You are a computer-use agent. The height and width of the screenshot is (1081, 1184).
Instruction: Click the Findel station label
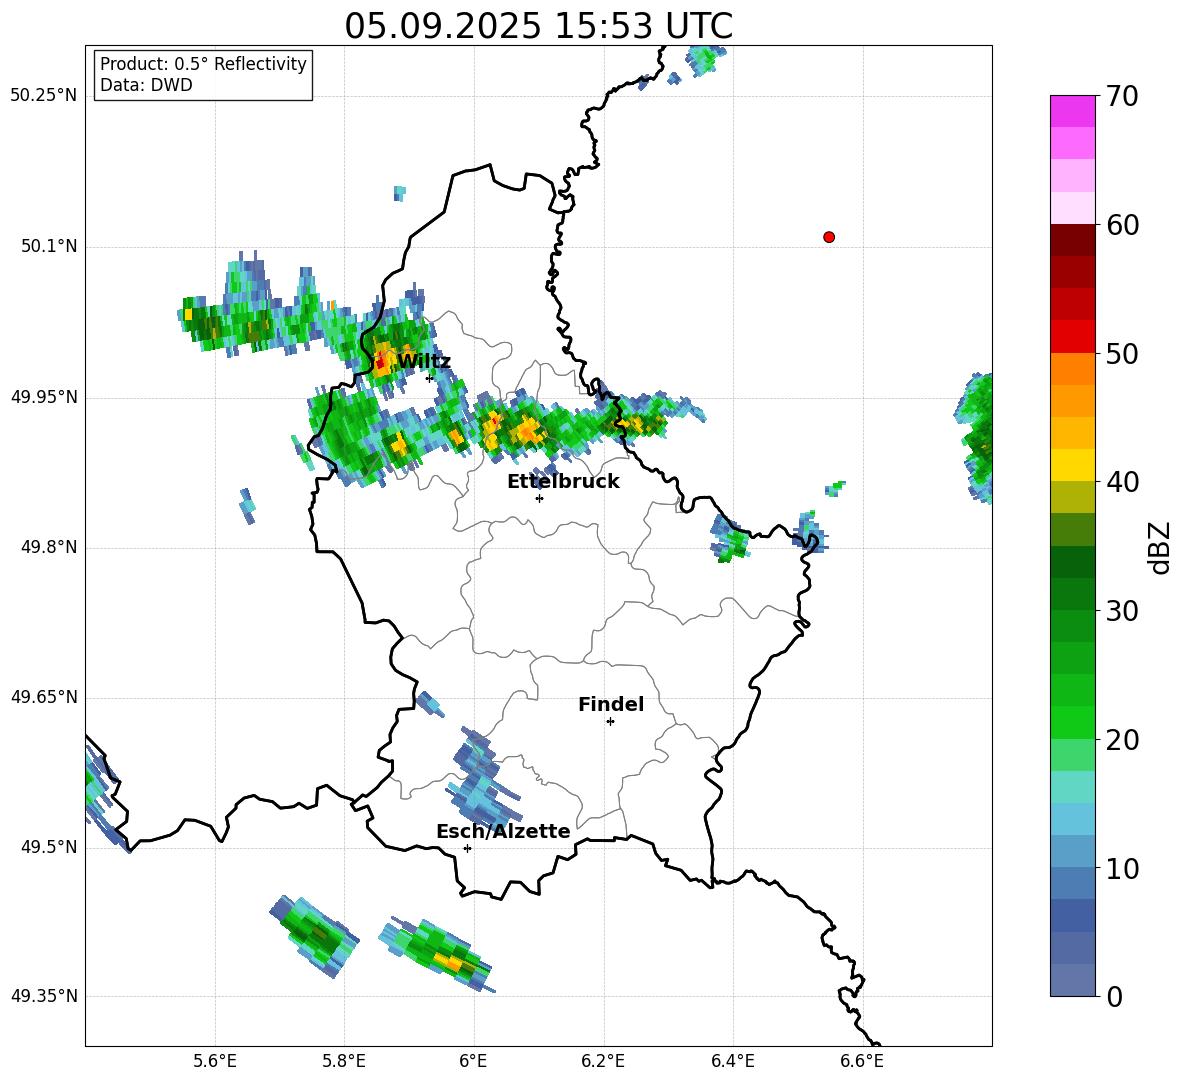(x=611, y=704)
